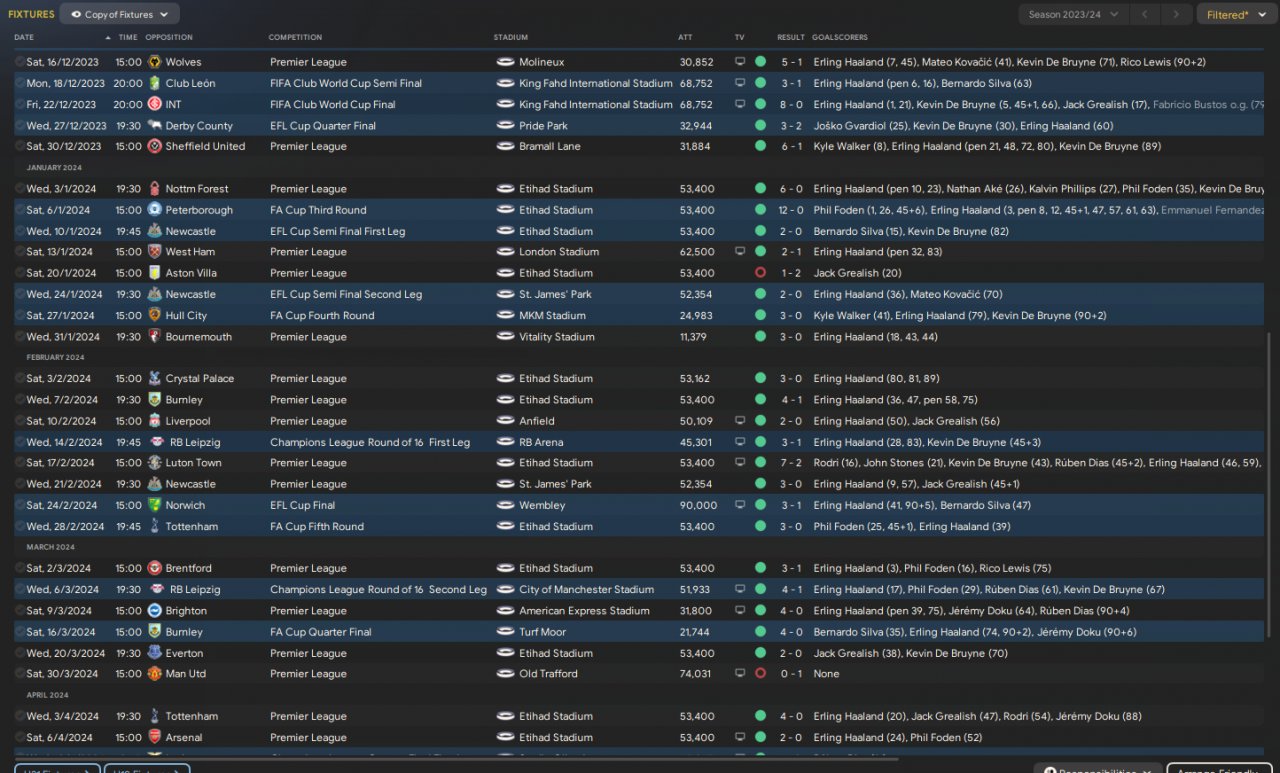This screenshot has width=1280, height=773.
Task: Click the West Ham club badge
Action: [x=155, y=252]
